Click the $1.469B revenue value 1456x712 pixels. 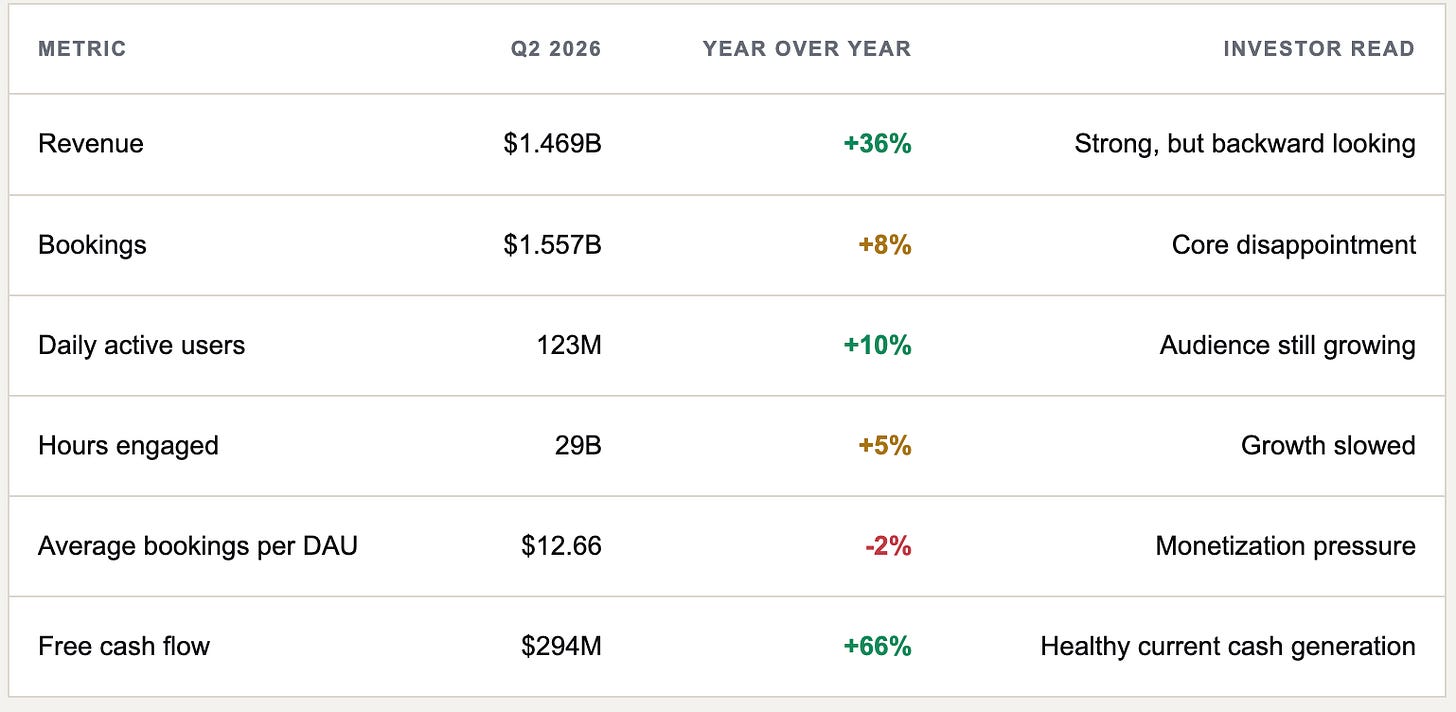tap(553, 144)
